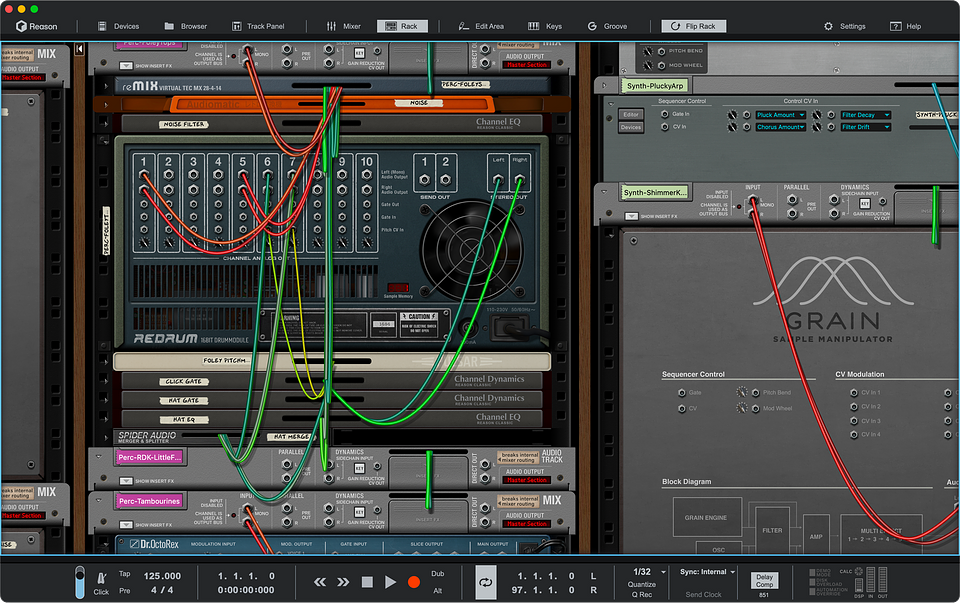Image resolution: width=960 pixels, height=603 pixels.
Task: Toggle the Flip Rack button
Action: (690, 26)
